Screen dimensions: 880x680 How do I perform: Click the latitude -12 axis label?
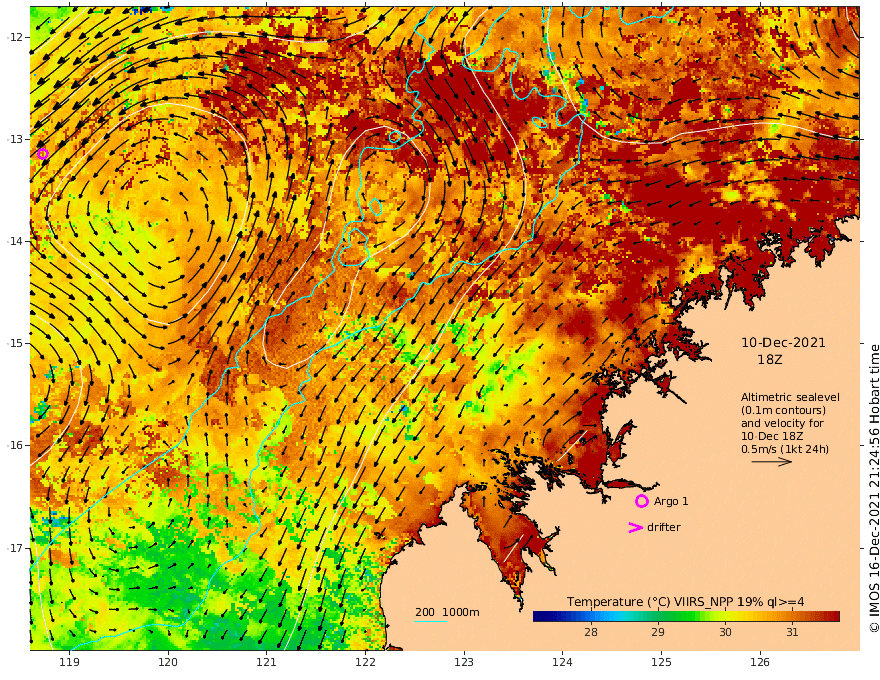16,37
